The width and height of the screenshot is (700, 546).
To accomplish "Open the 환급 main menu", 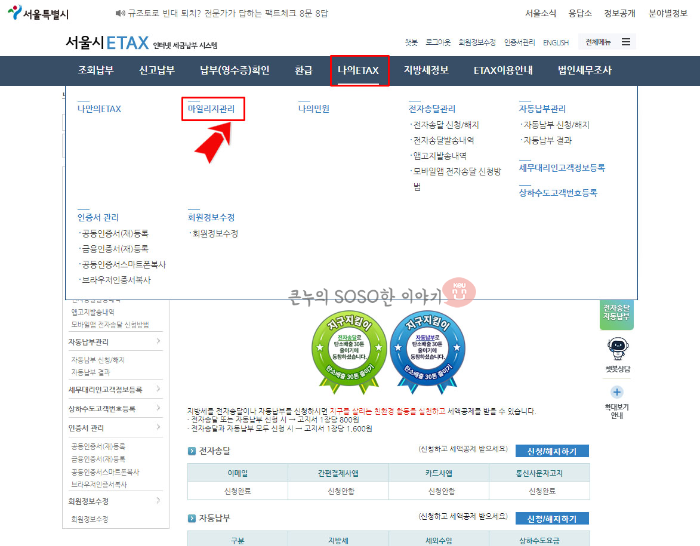I will point(303,70).
